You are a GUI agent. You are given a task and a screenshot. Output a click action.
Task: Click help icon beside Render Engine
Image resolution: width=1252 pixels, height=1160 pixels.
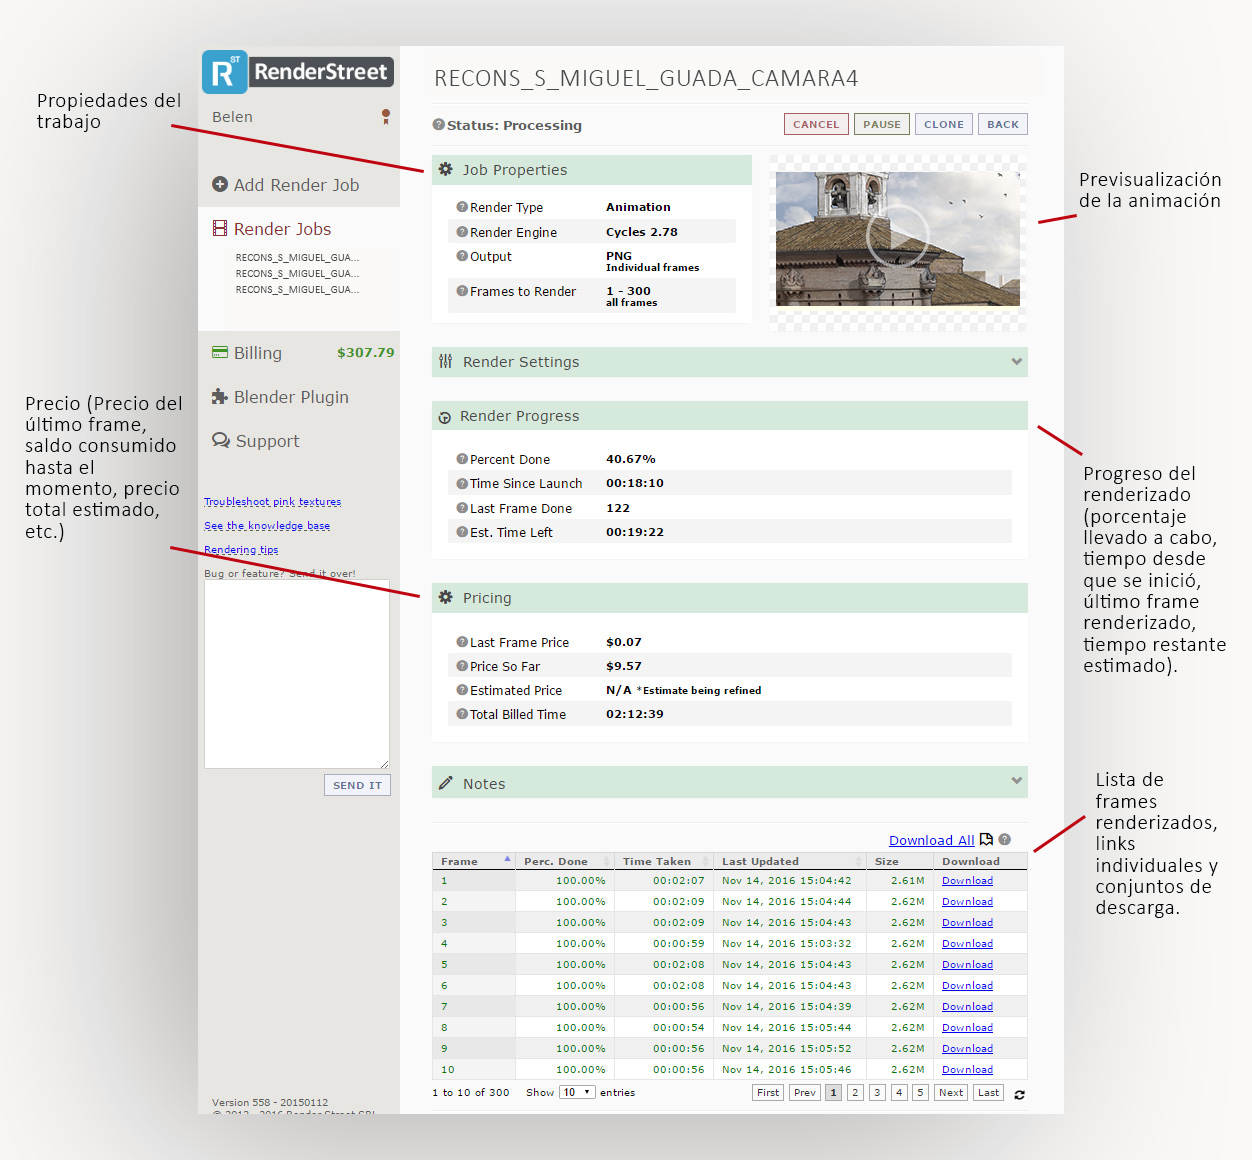(462, 232)
